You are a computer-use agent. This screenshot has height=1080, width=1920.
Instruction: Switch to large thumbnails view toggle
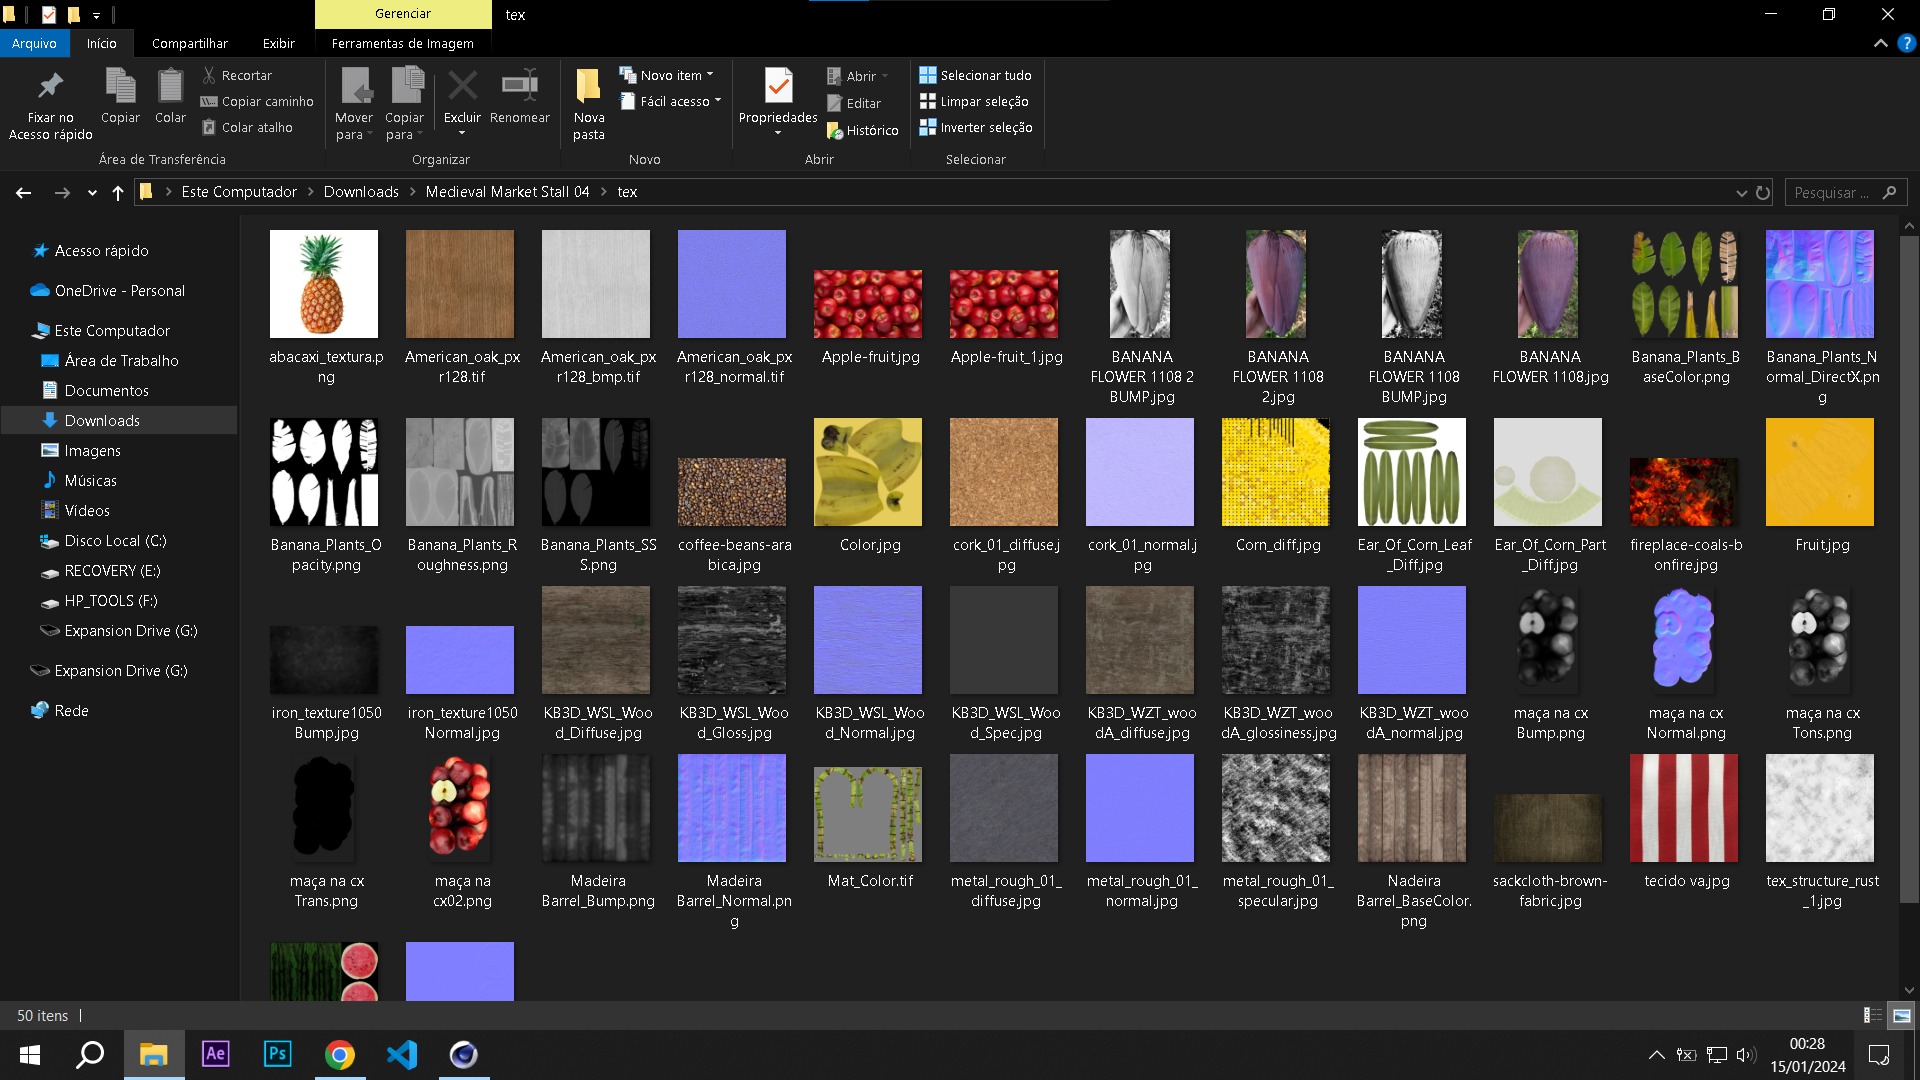[x=1902, y=1015]
